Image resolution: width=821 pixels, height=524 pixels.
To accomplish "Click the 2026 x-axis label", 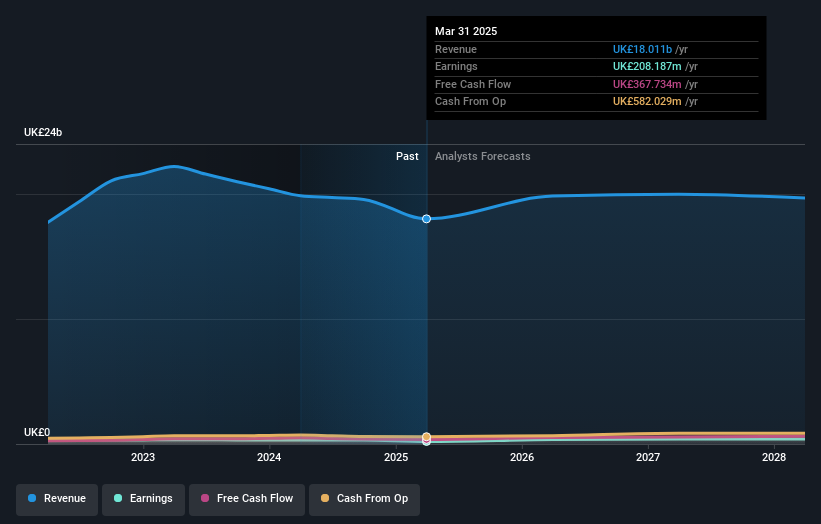I will (522, 458).
